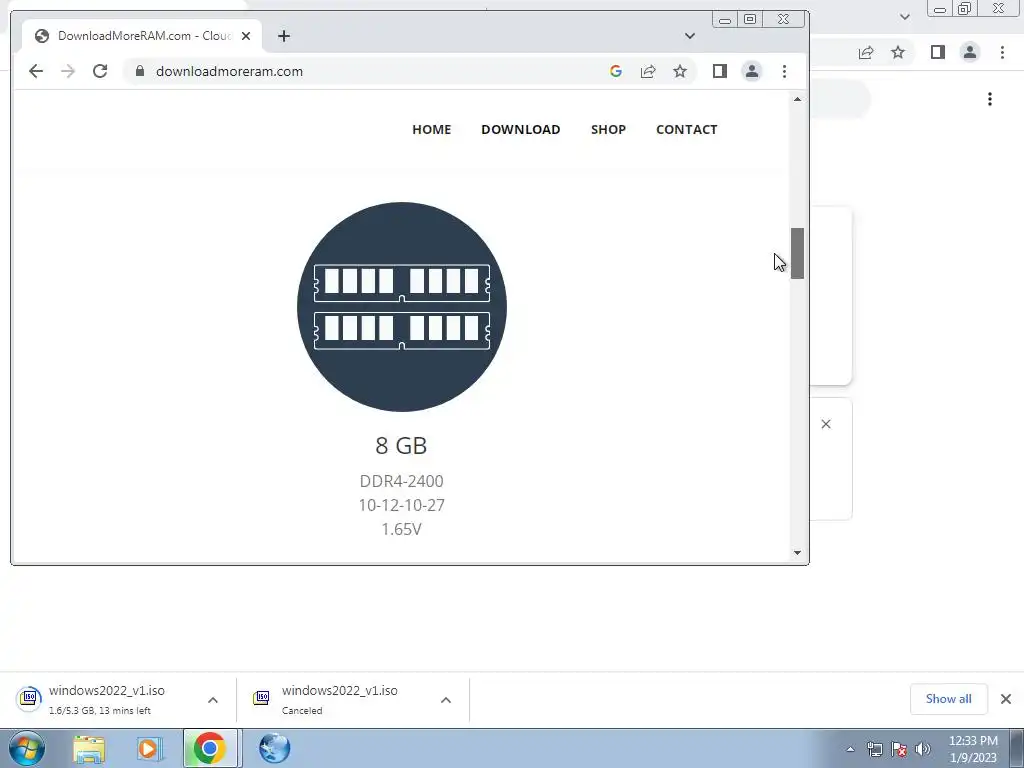The width and height of the screenshot is (1024, 768).
Task: Bookmark star in background Chrome window
Action: (x=898, y=52)
